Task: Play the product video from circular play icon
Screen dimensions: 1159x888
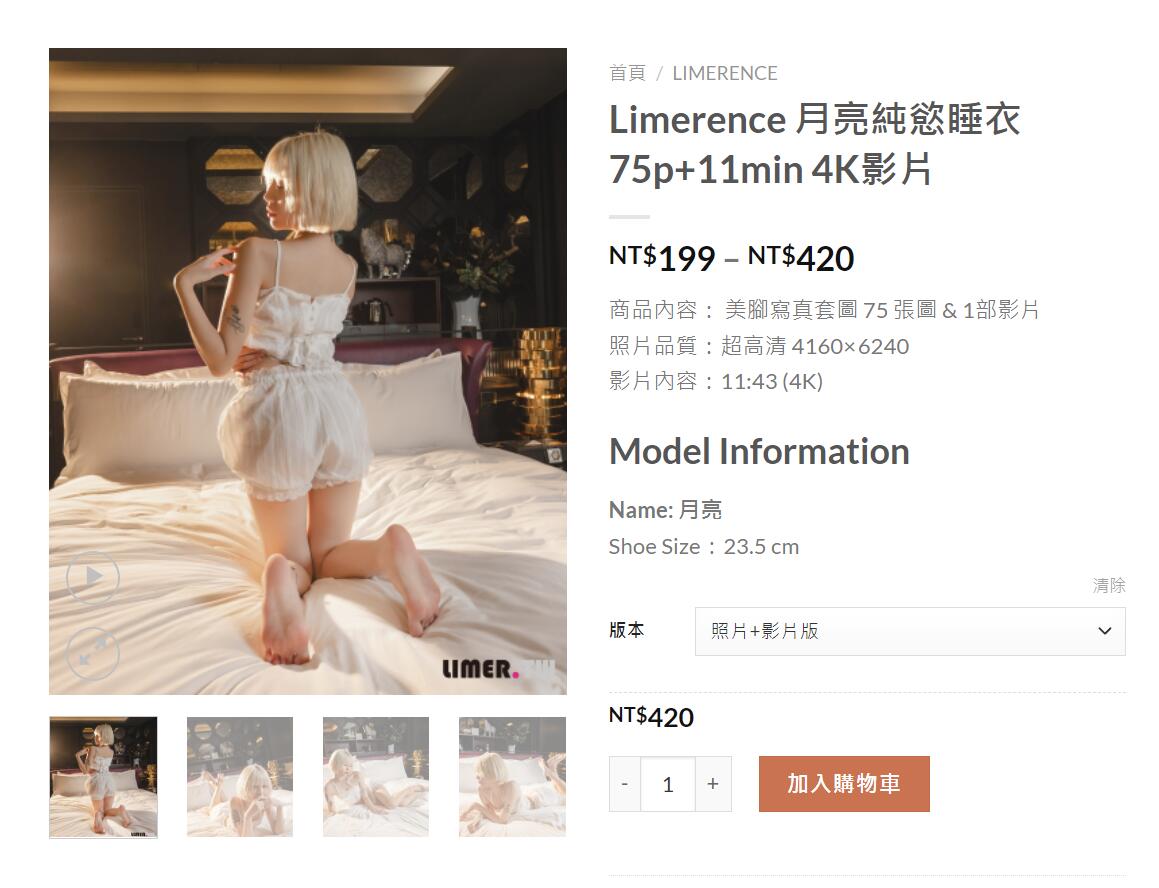Action: [x=92, y=577]
